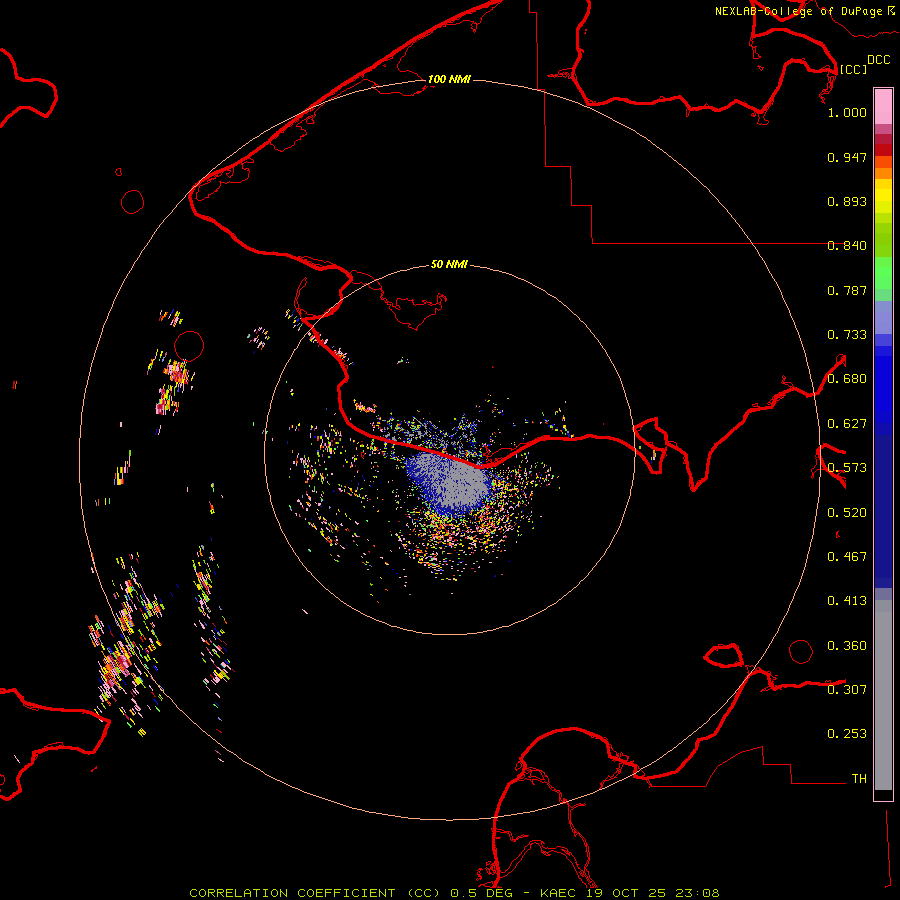The image size is (900, 900).
Task: Choose the orange swatch near 0.947
Action: (883, 164)
